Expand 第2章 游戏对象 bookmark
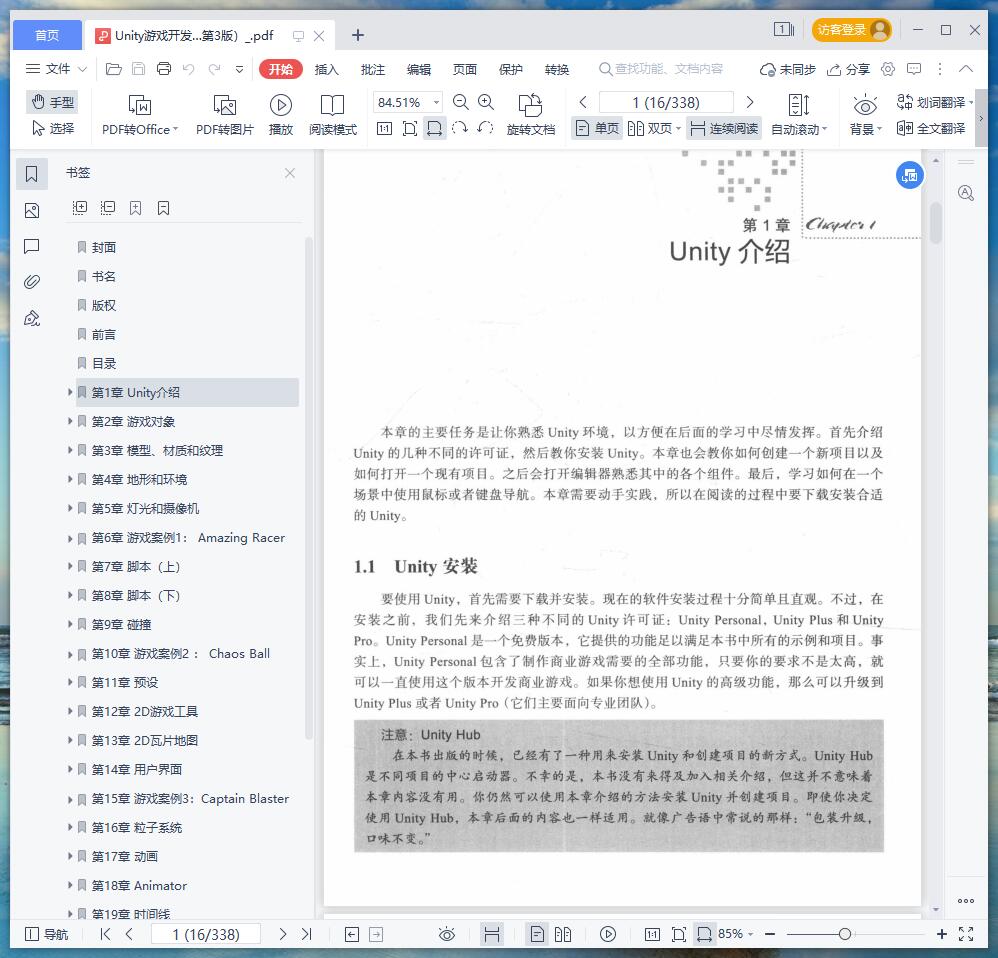 pos(70,421)
